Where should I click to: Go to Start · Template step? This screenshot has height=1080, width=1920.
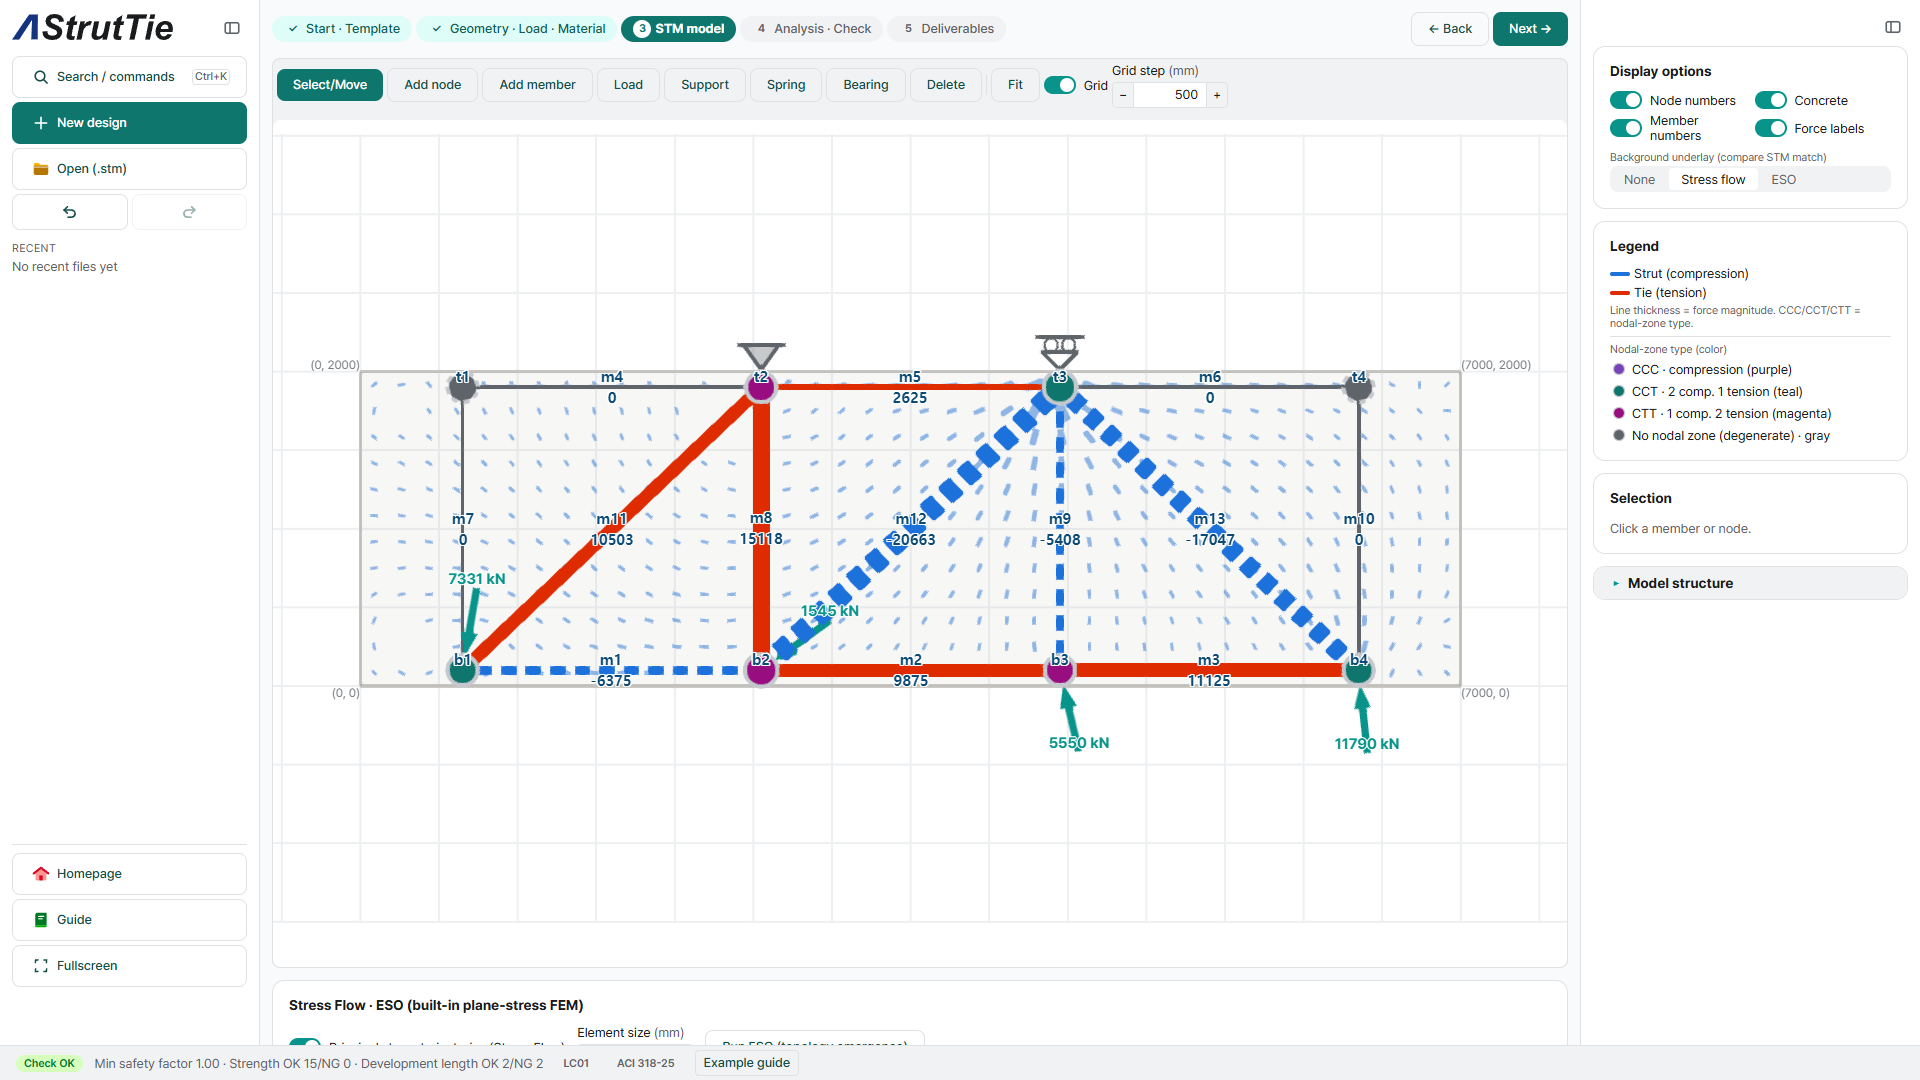coord(344,29)
